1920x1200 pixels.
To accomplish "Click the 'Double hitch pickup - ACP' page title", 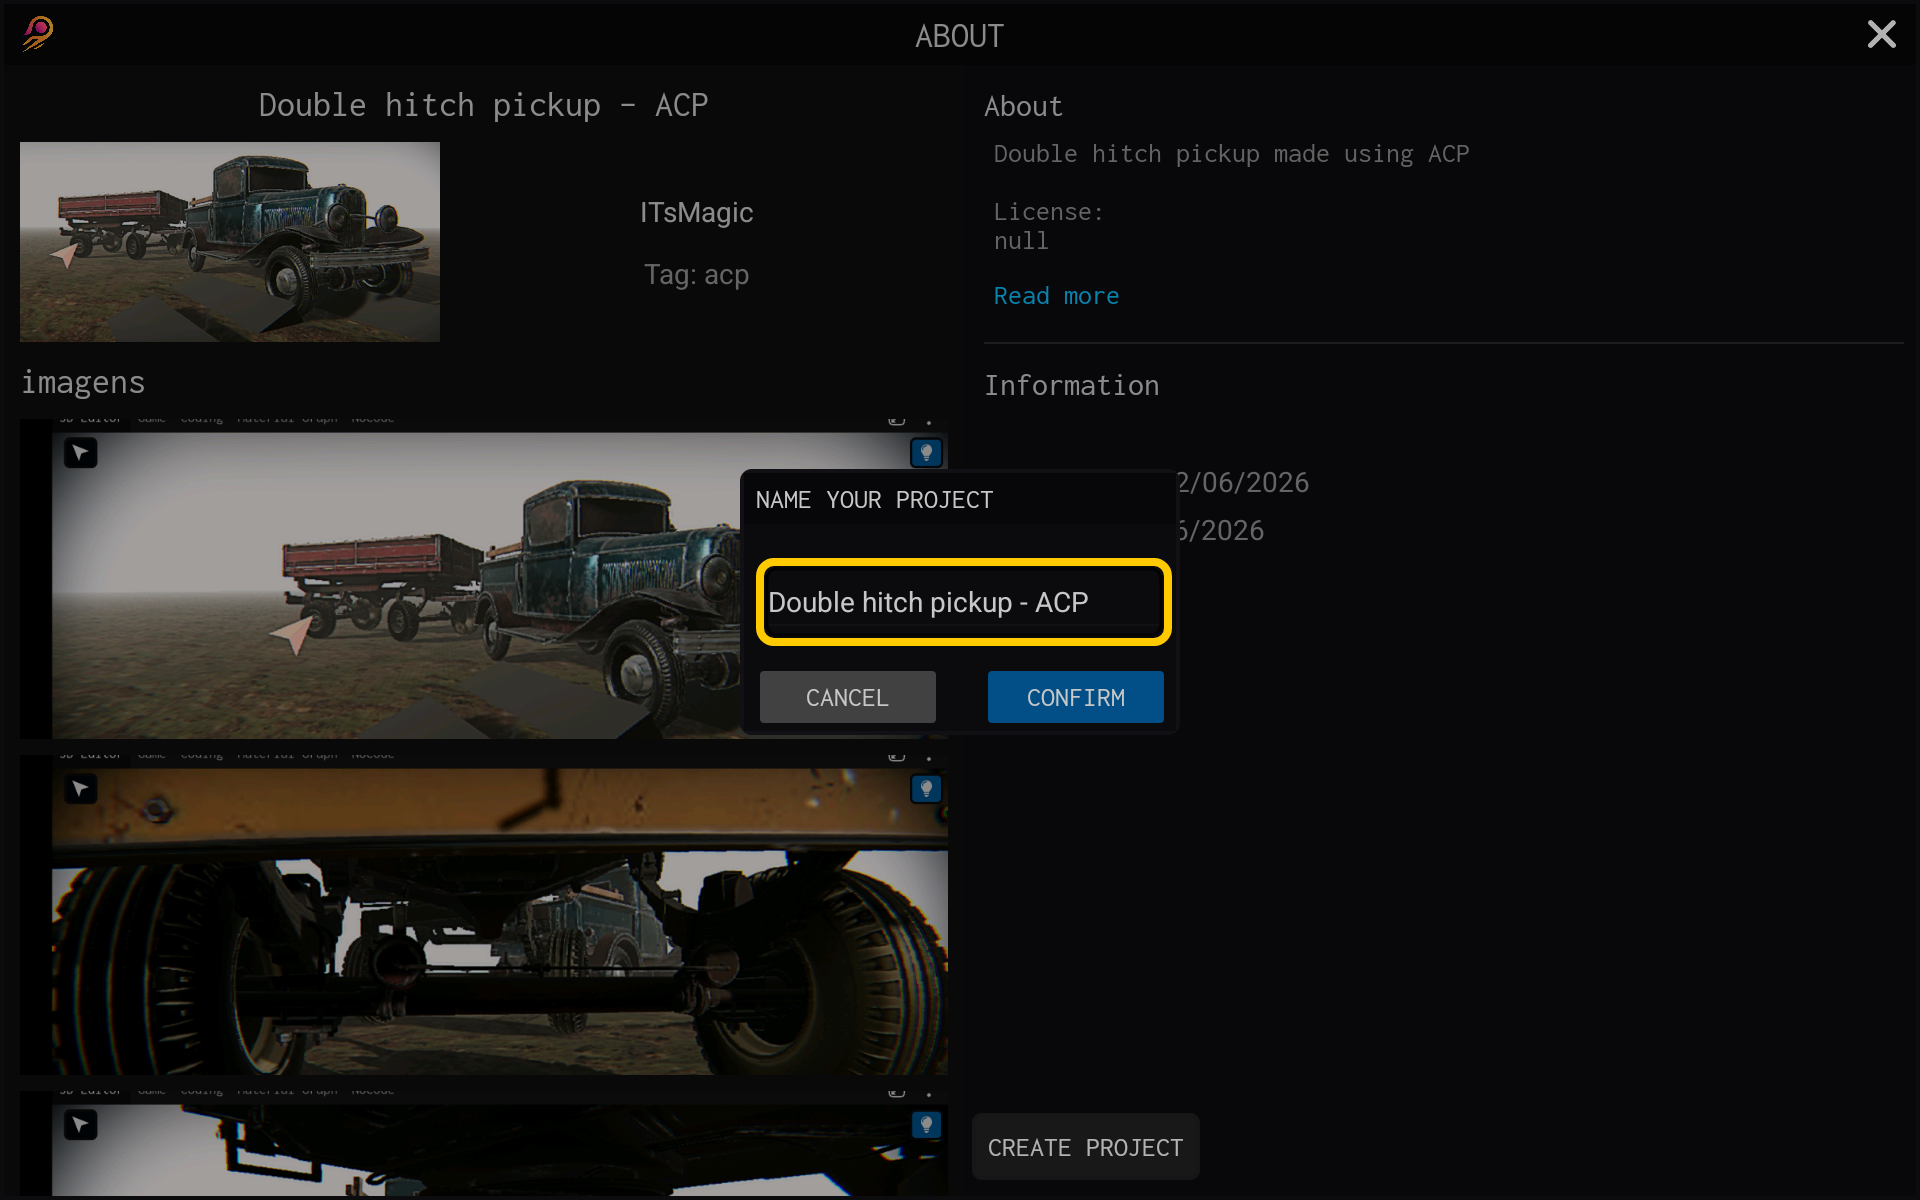I will pos(483,105).
